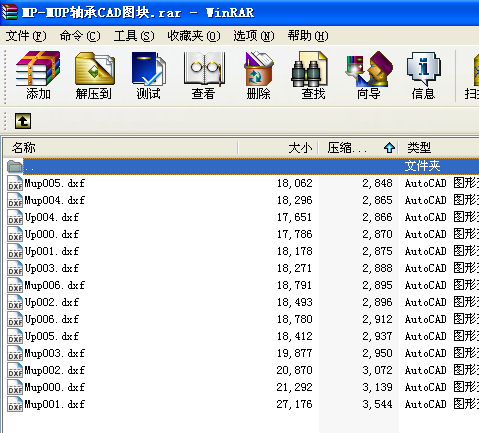Click packed size 2,912 of Up006.dxf
This screenshot has height=433, width=479.
[377, 319]
